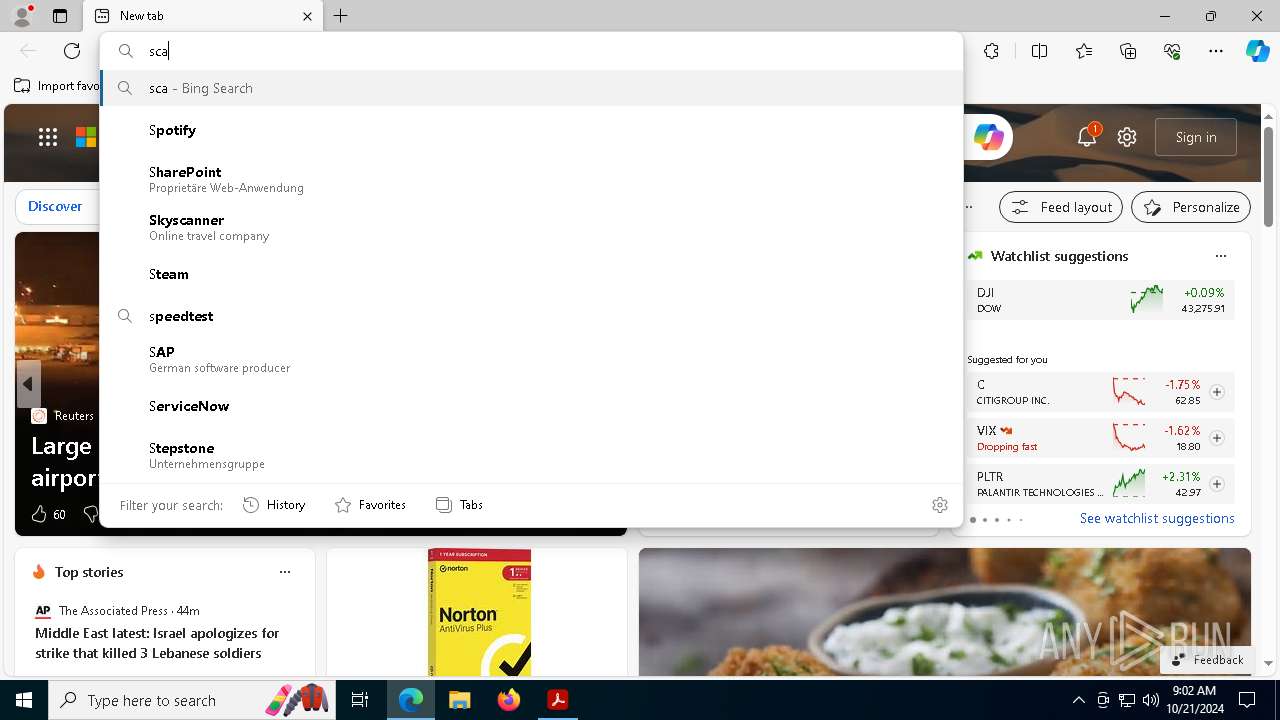
Task: Open the browser profile icon
Action: (x=21, y=16)
